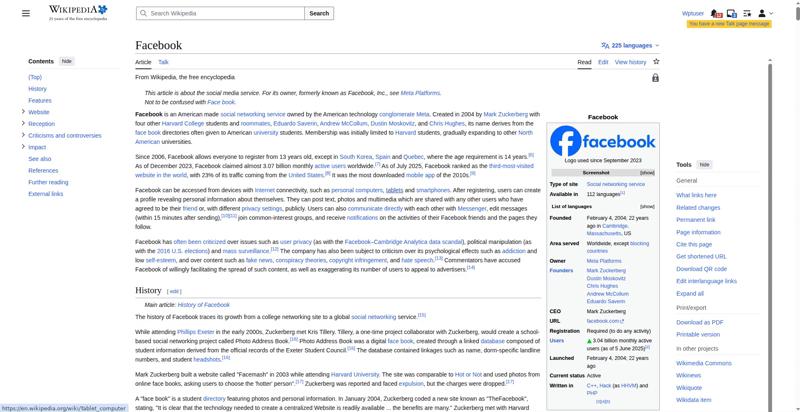Open the watchlist icon
Image resolution: width=800 pixels, height=412 pixels.
(747, 14)
